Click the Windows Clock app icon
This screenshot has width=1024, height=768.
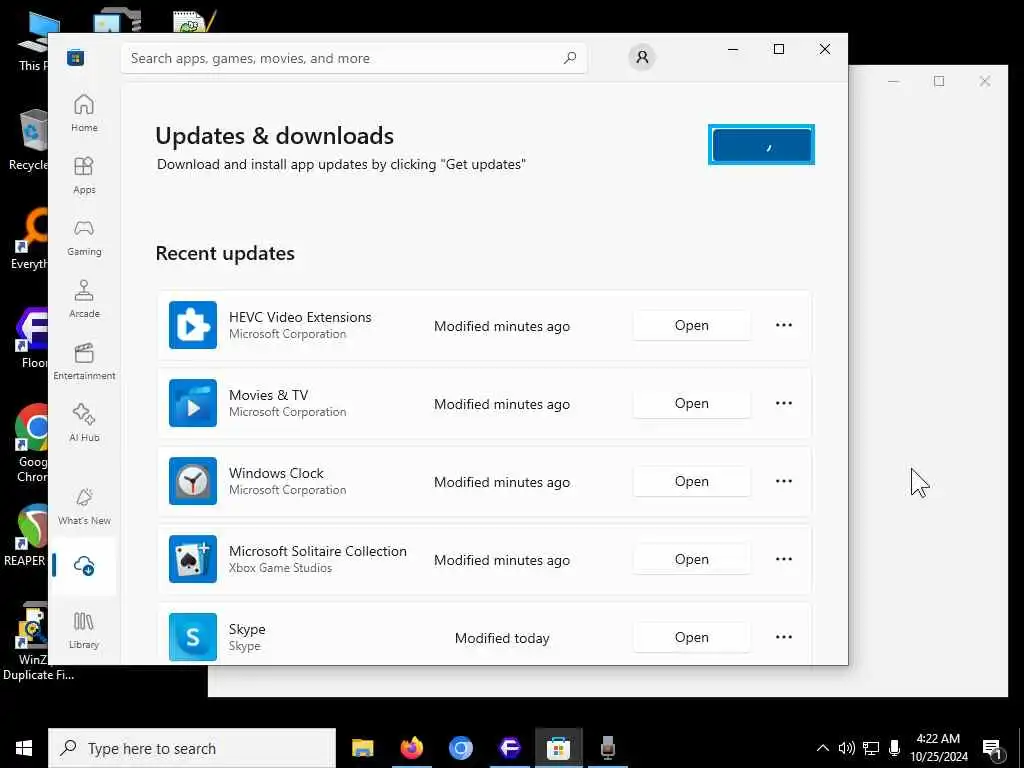click(x=193, y=481)
